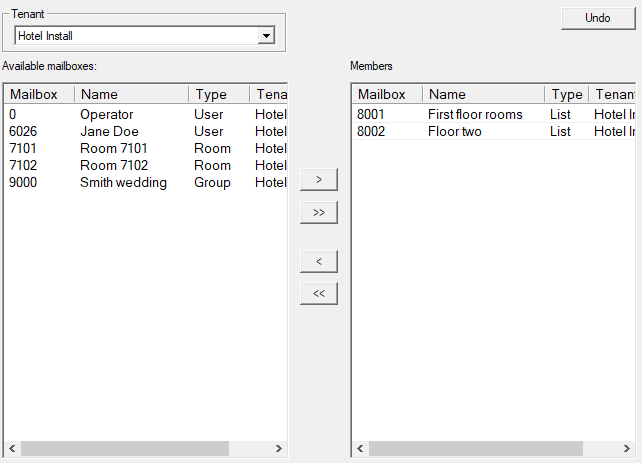The height and width of the screenshot is (463, 642).
Task: Select the Operator mailbox row
Action: (106, 115)
